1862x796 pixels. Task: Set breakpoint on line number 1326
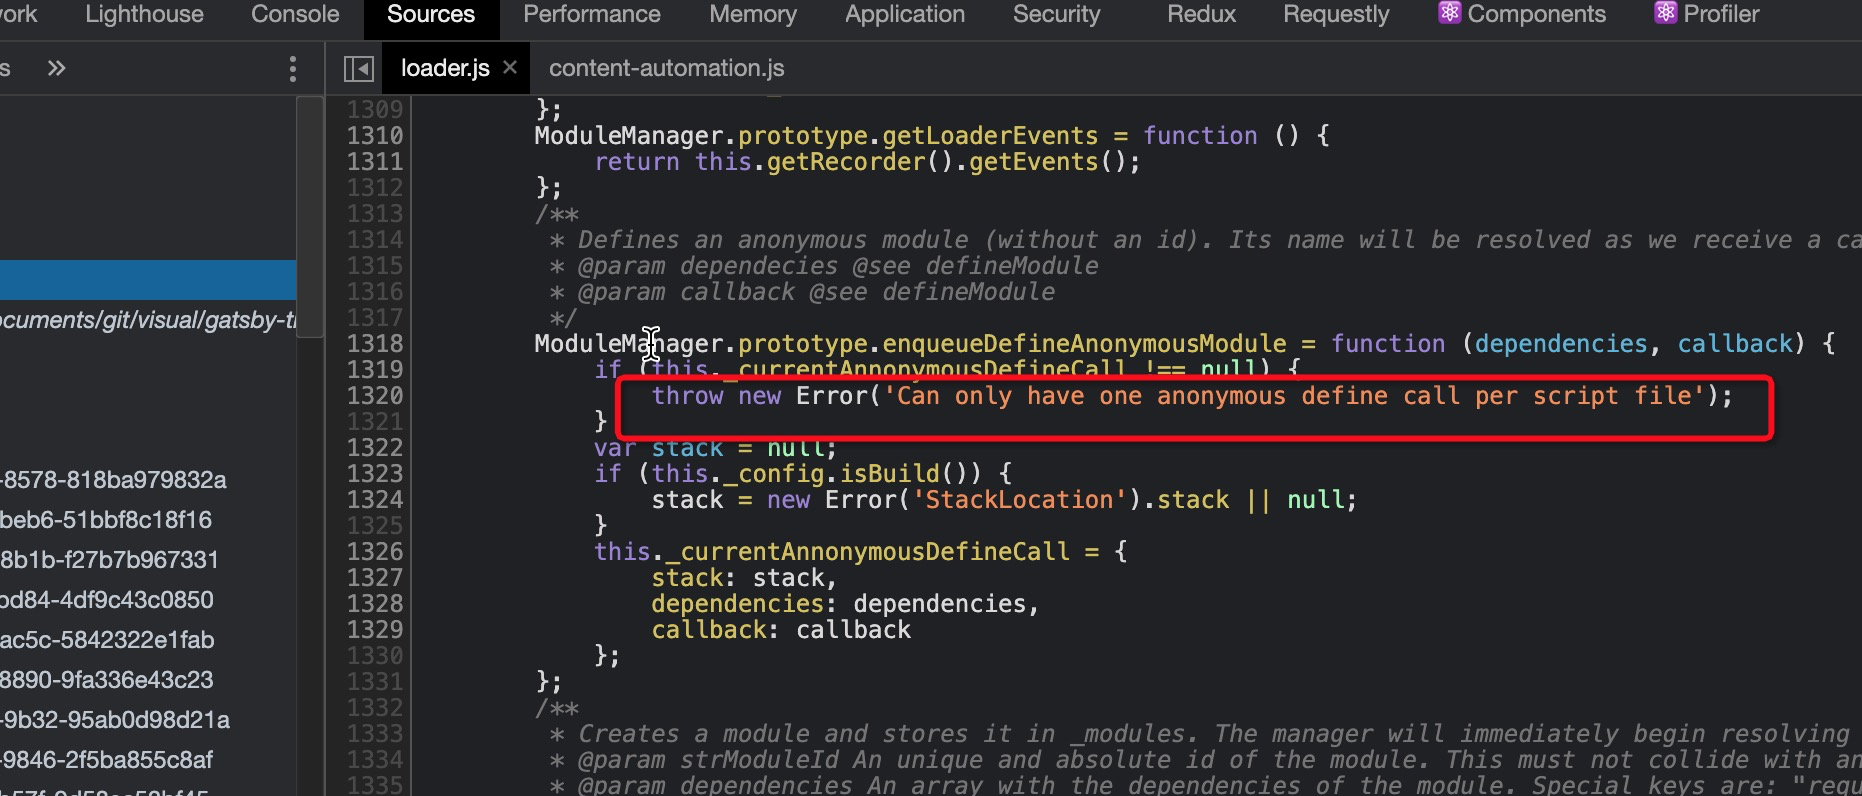tap(375, 551)
